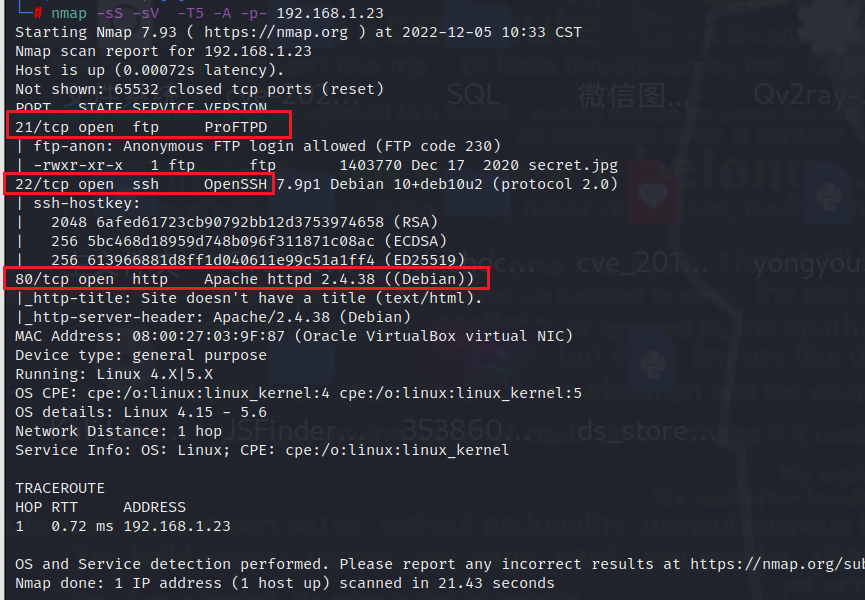The width and height of the screenshot is (865, 600).
Task: Click the MAC address 08:00:27:03:9F:87
Action: (x=209, y=336)
